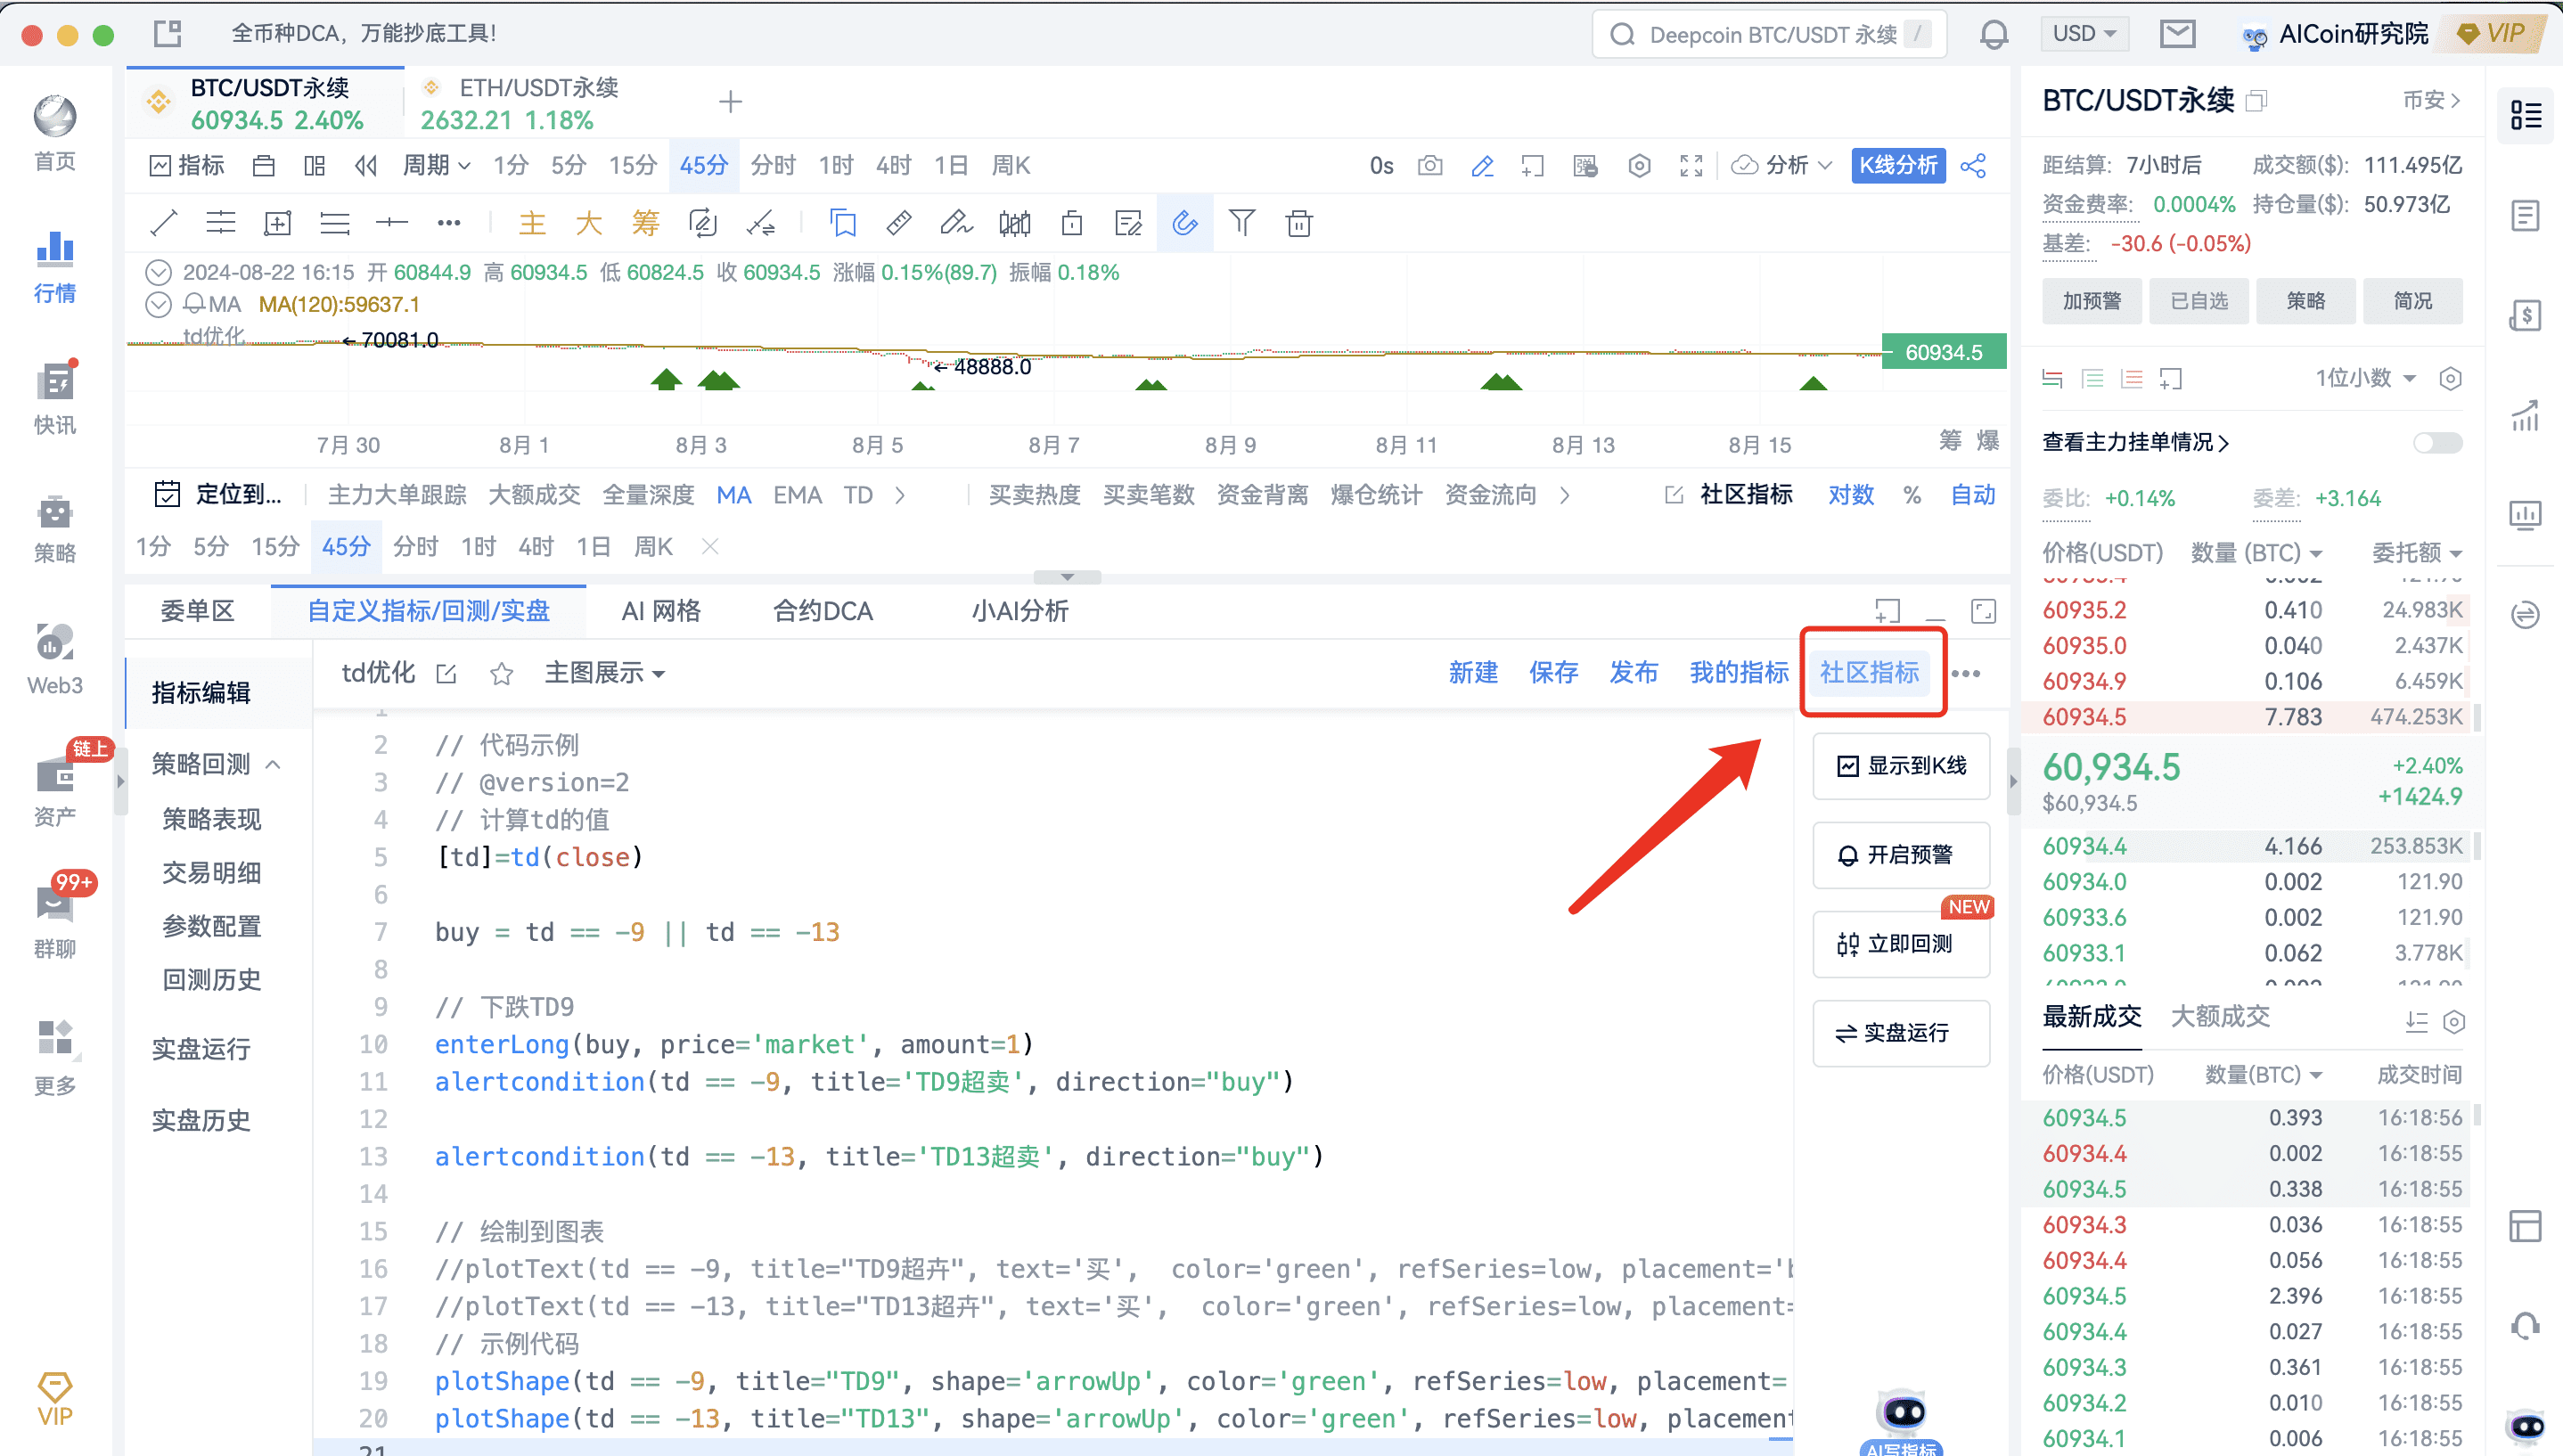Click the ruler measurement tool

click(899, 223)
